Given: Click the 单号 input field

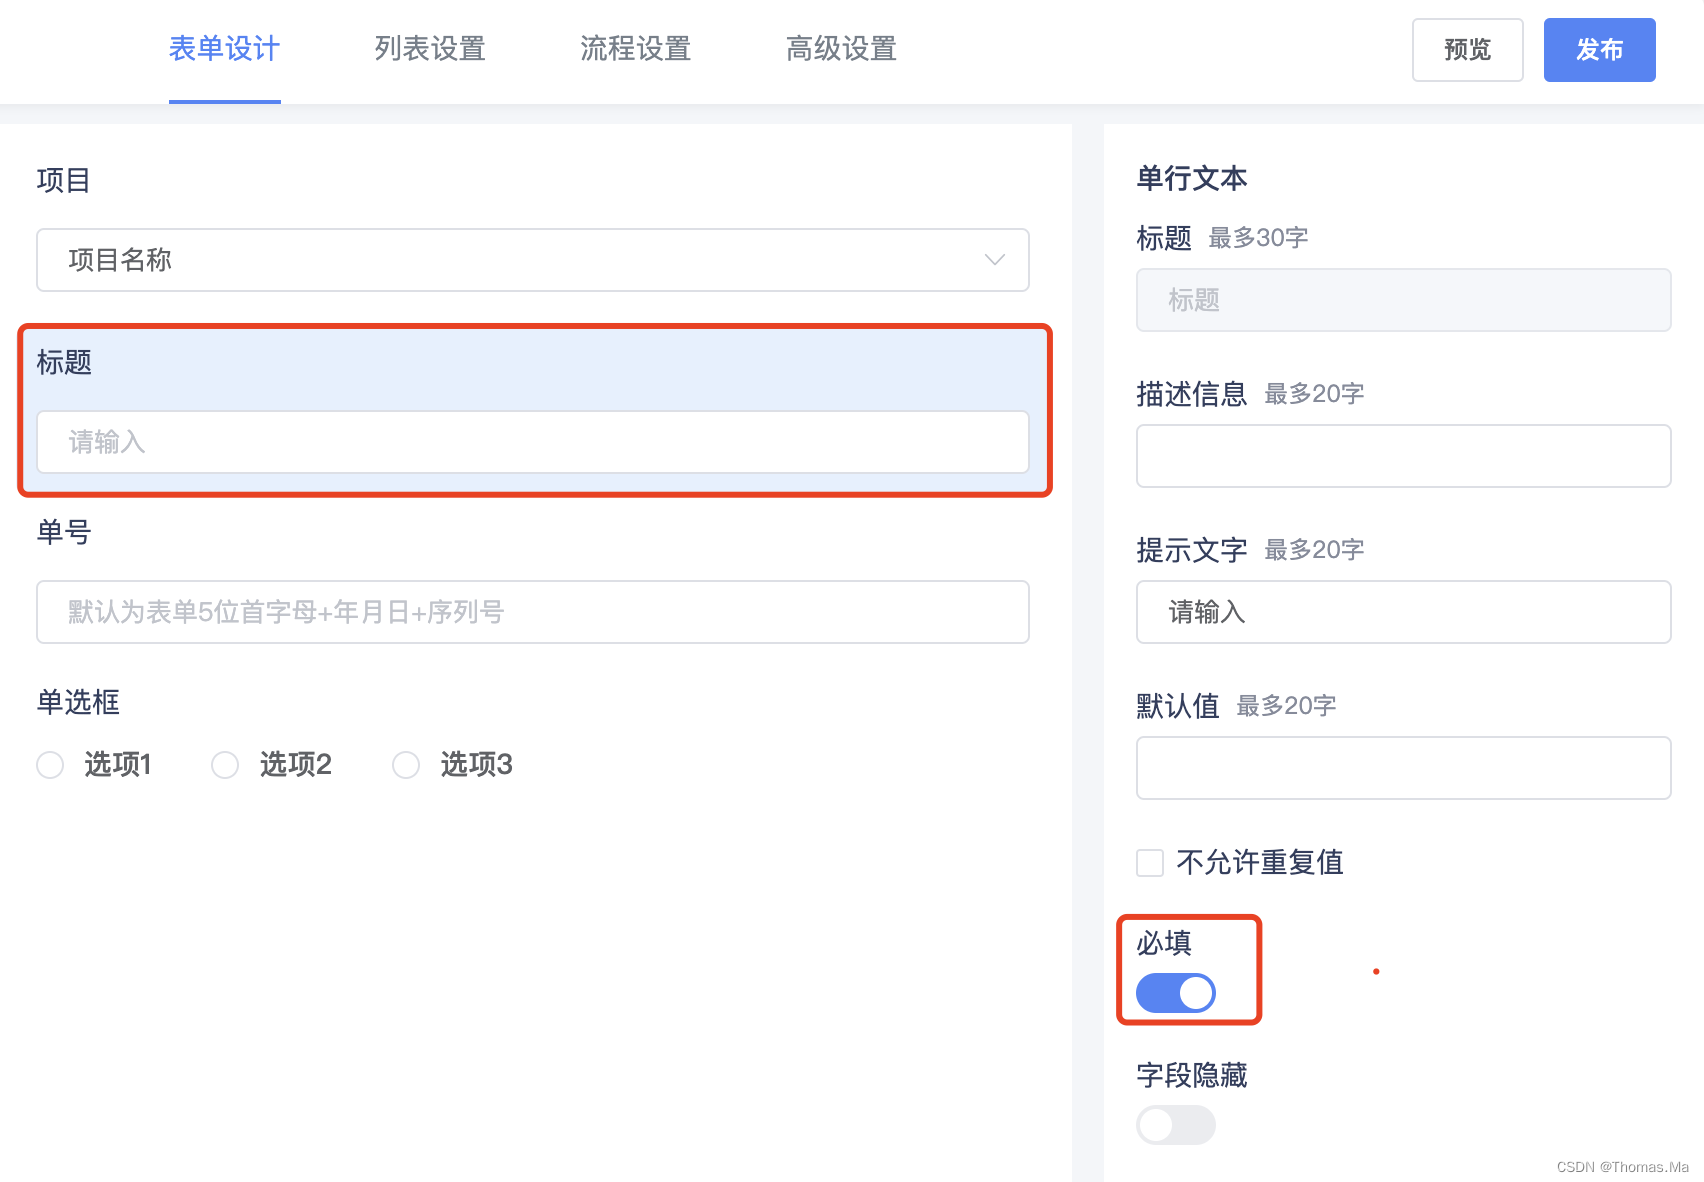Looking at the screenshot, I should pos(533,612).
